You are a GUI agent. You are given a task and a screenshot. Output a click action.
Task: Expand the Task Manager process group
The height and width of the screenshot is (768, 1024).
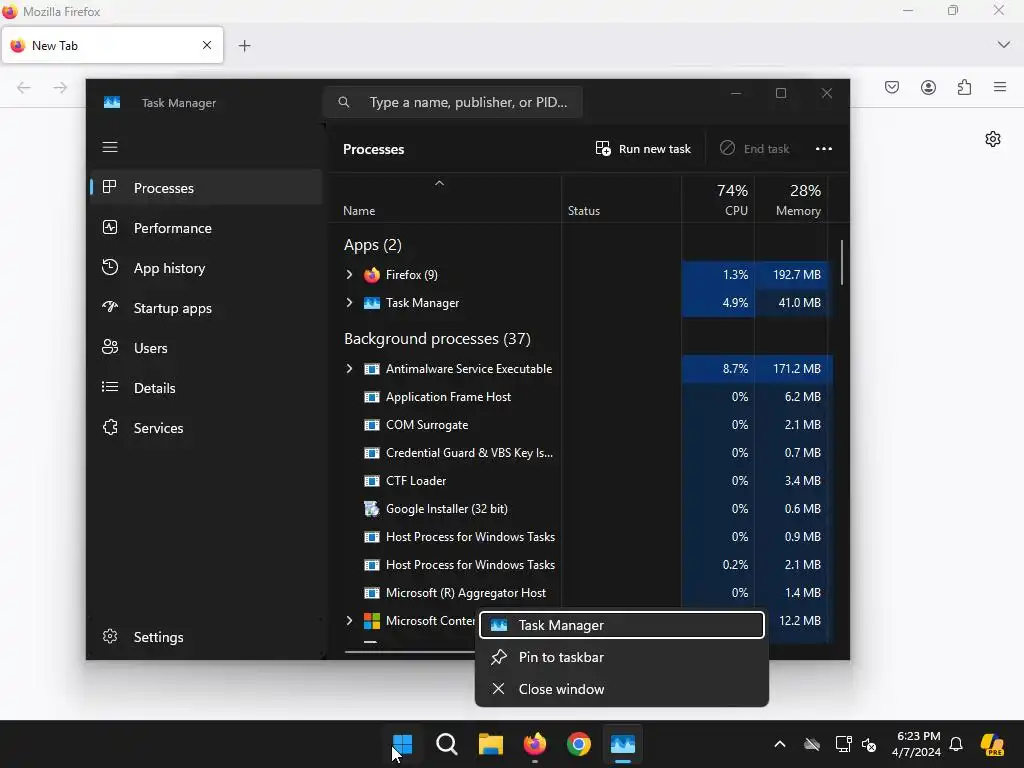click(349, 302)
